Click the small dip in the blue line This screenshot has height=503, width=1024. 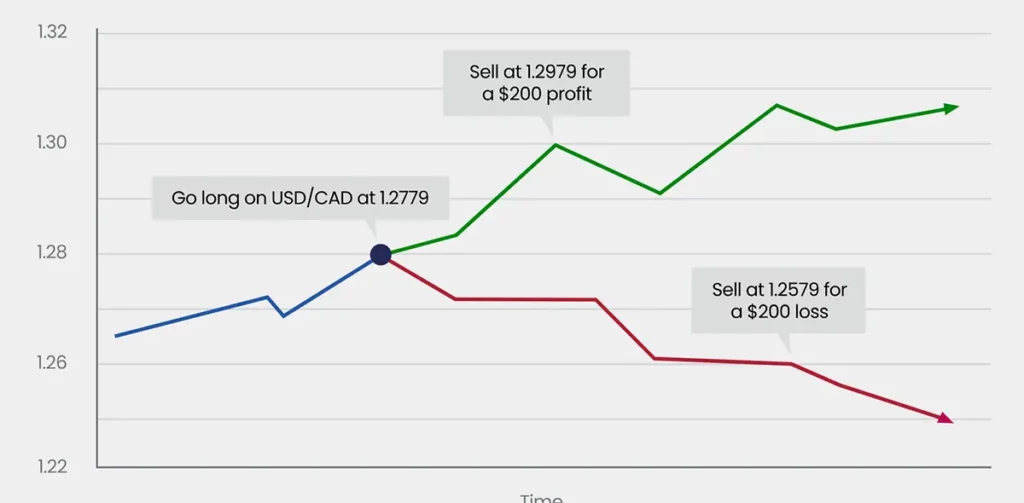tap(283, 316)
